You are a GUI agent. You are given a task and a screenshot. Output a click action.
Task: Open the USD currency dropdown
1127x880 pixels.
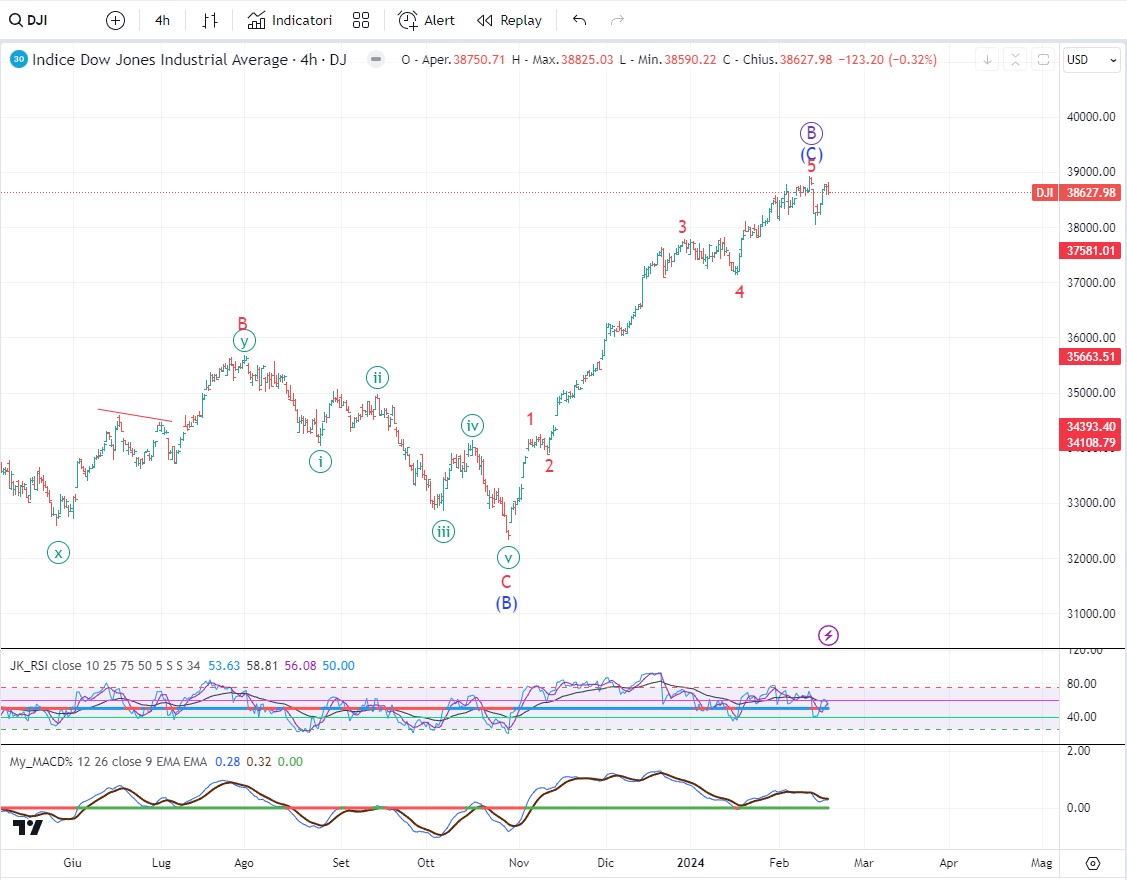point(1091,60)
